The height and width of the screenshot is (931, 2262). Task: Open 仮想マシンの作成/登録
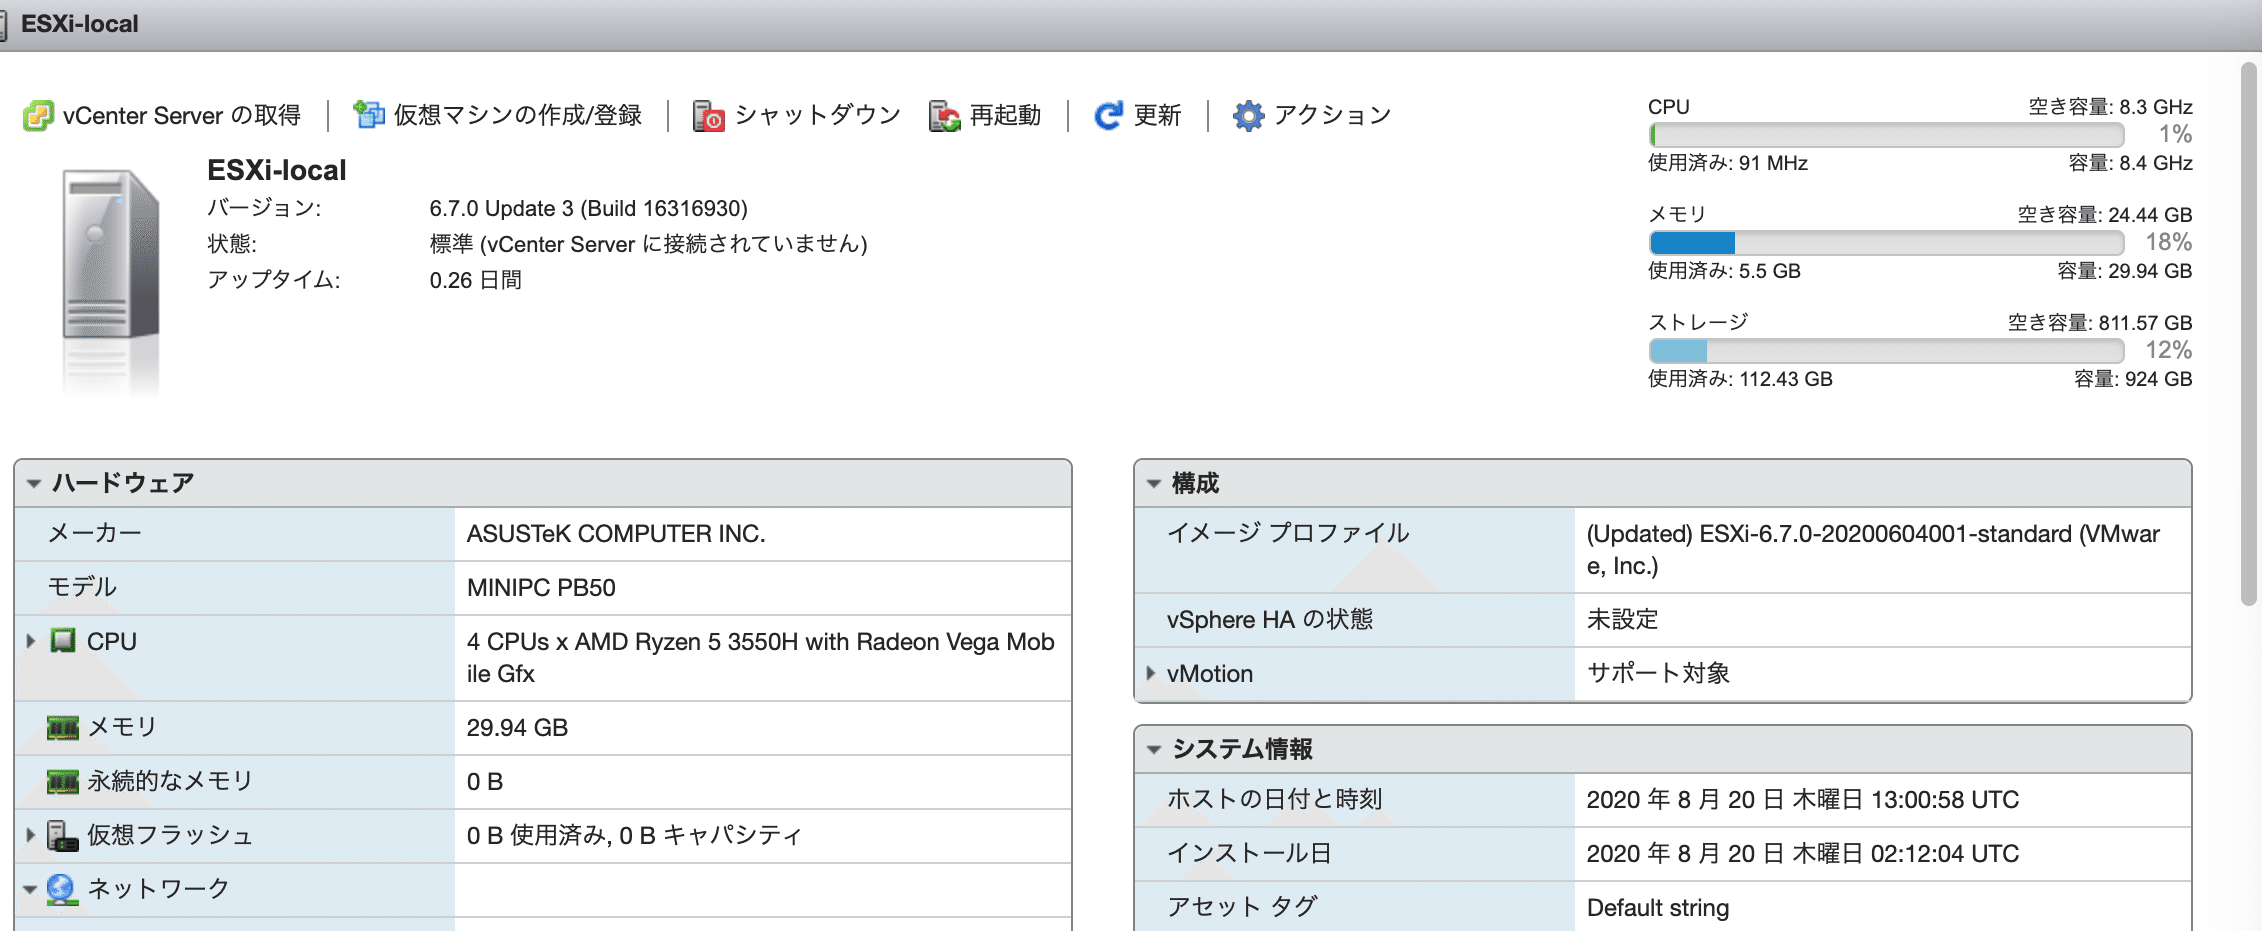pos(517,116)
